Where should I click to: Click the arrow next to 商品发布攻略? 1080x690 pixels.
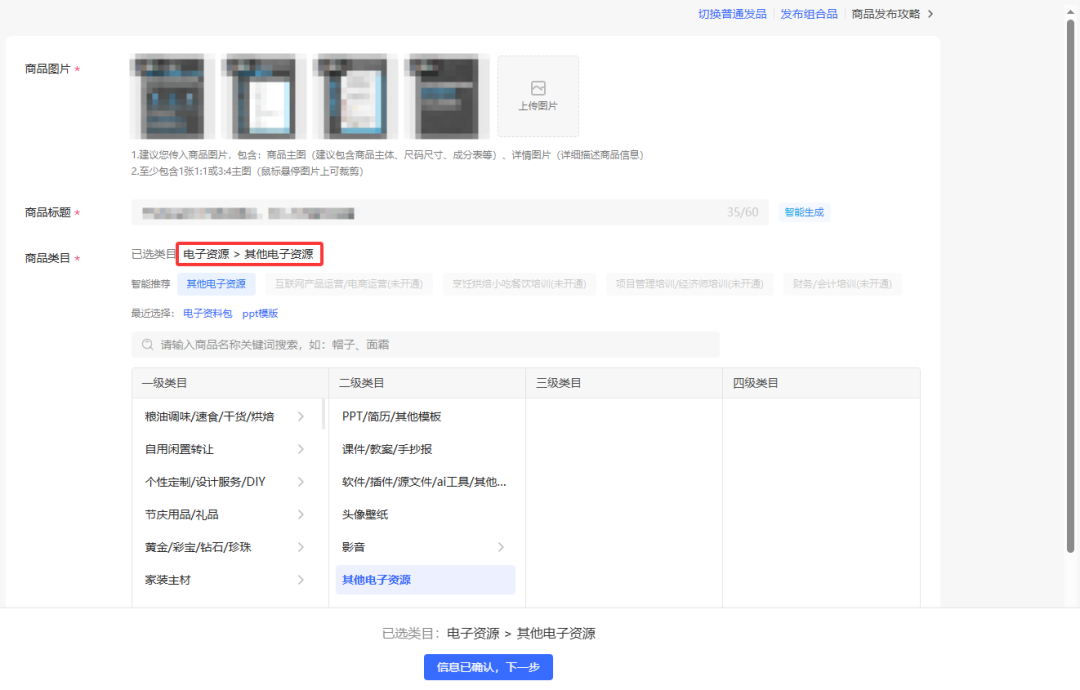[x=931, y=14]
